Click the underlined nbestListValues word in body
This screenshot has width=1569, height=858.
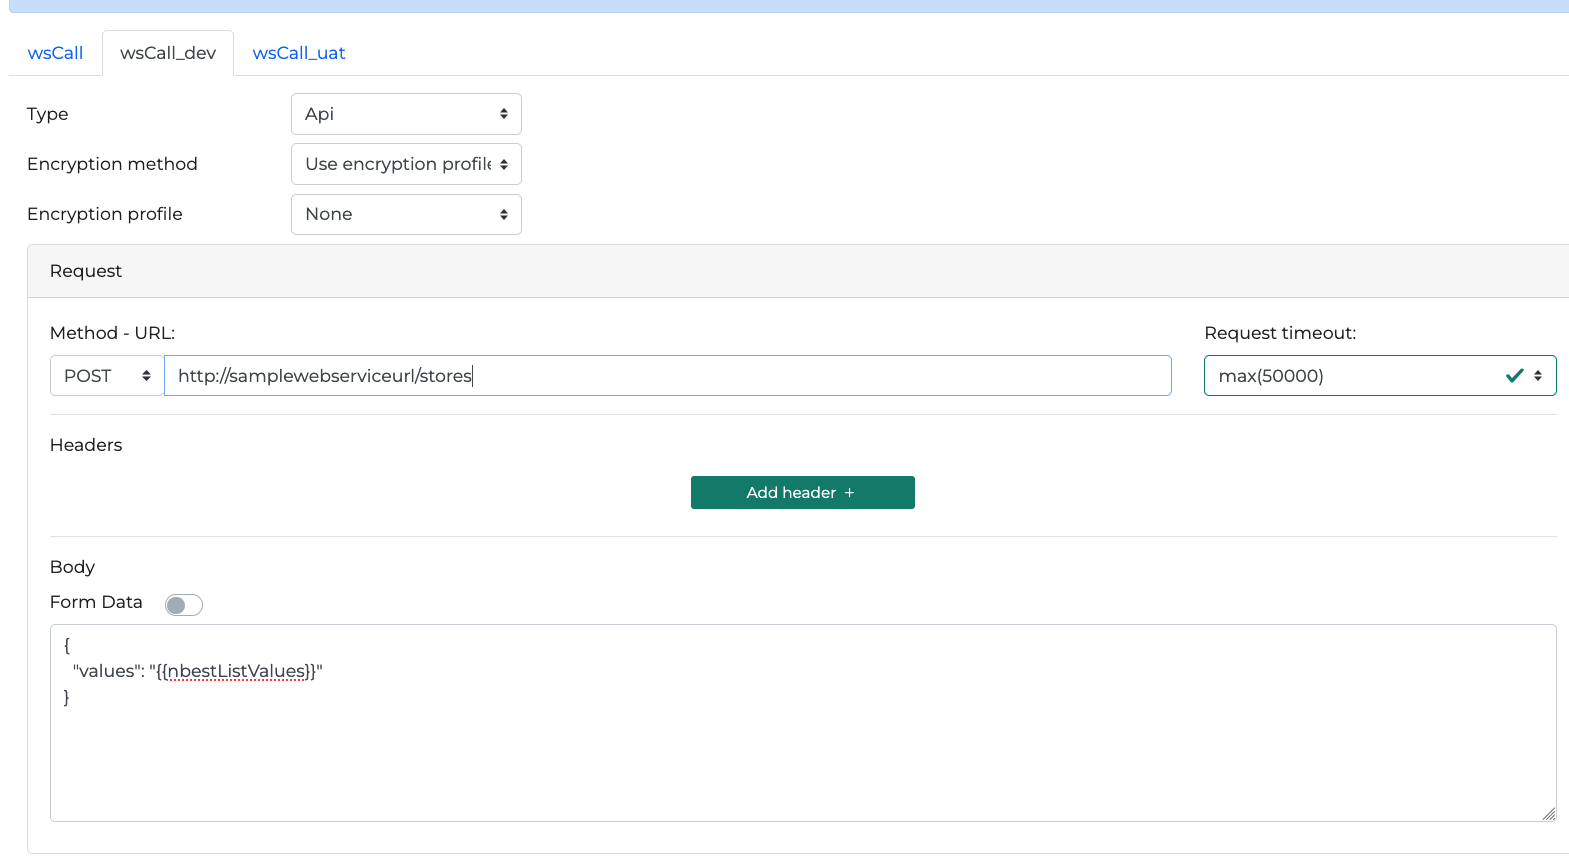(x=237, y=671)
